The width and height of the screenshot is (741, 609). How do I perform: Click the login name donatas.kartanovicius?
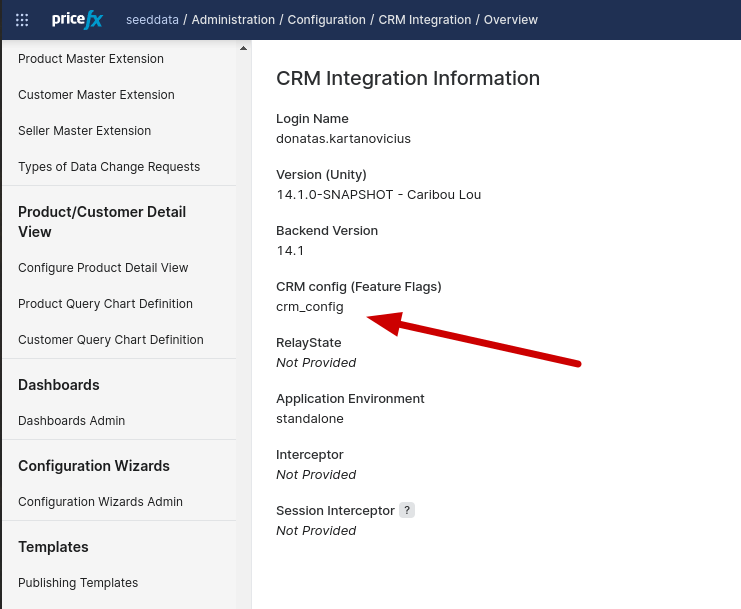pos(343,139)
